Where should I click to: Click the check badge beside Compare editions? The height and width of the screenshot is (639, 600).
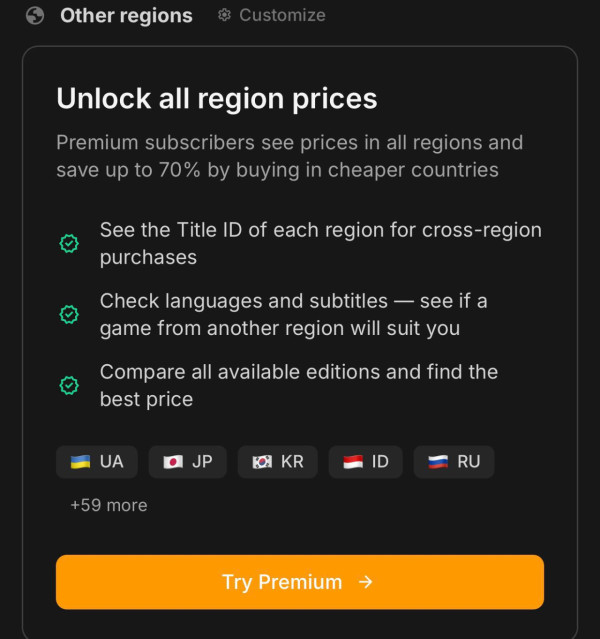[69, 385]
